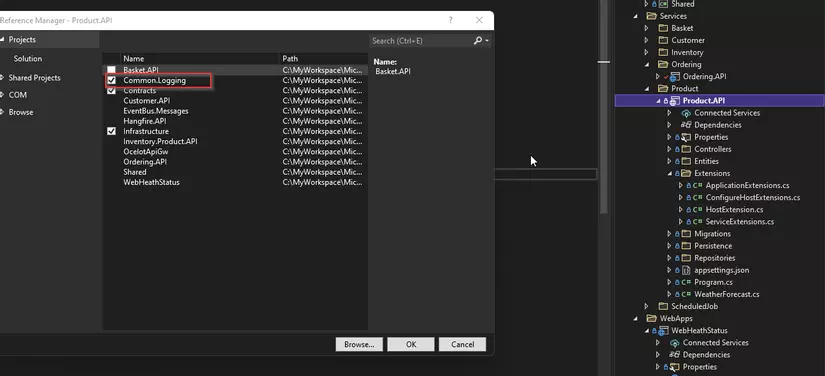
Task: Select Program.cs in Solution Explorer
Action: pos(713,282)
